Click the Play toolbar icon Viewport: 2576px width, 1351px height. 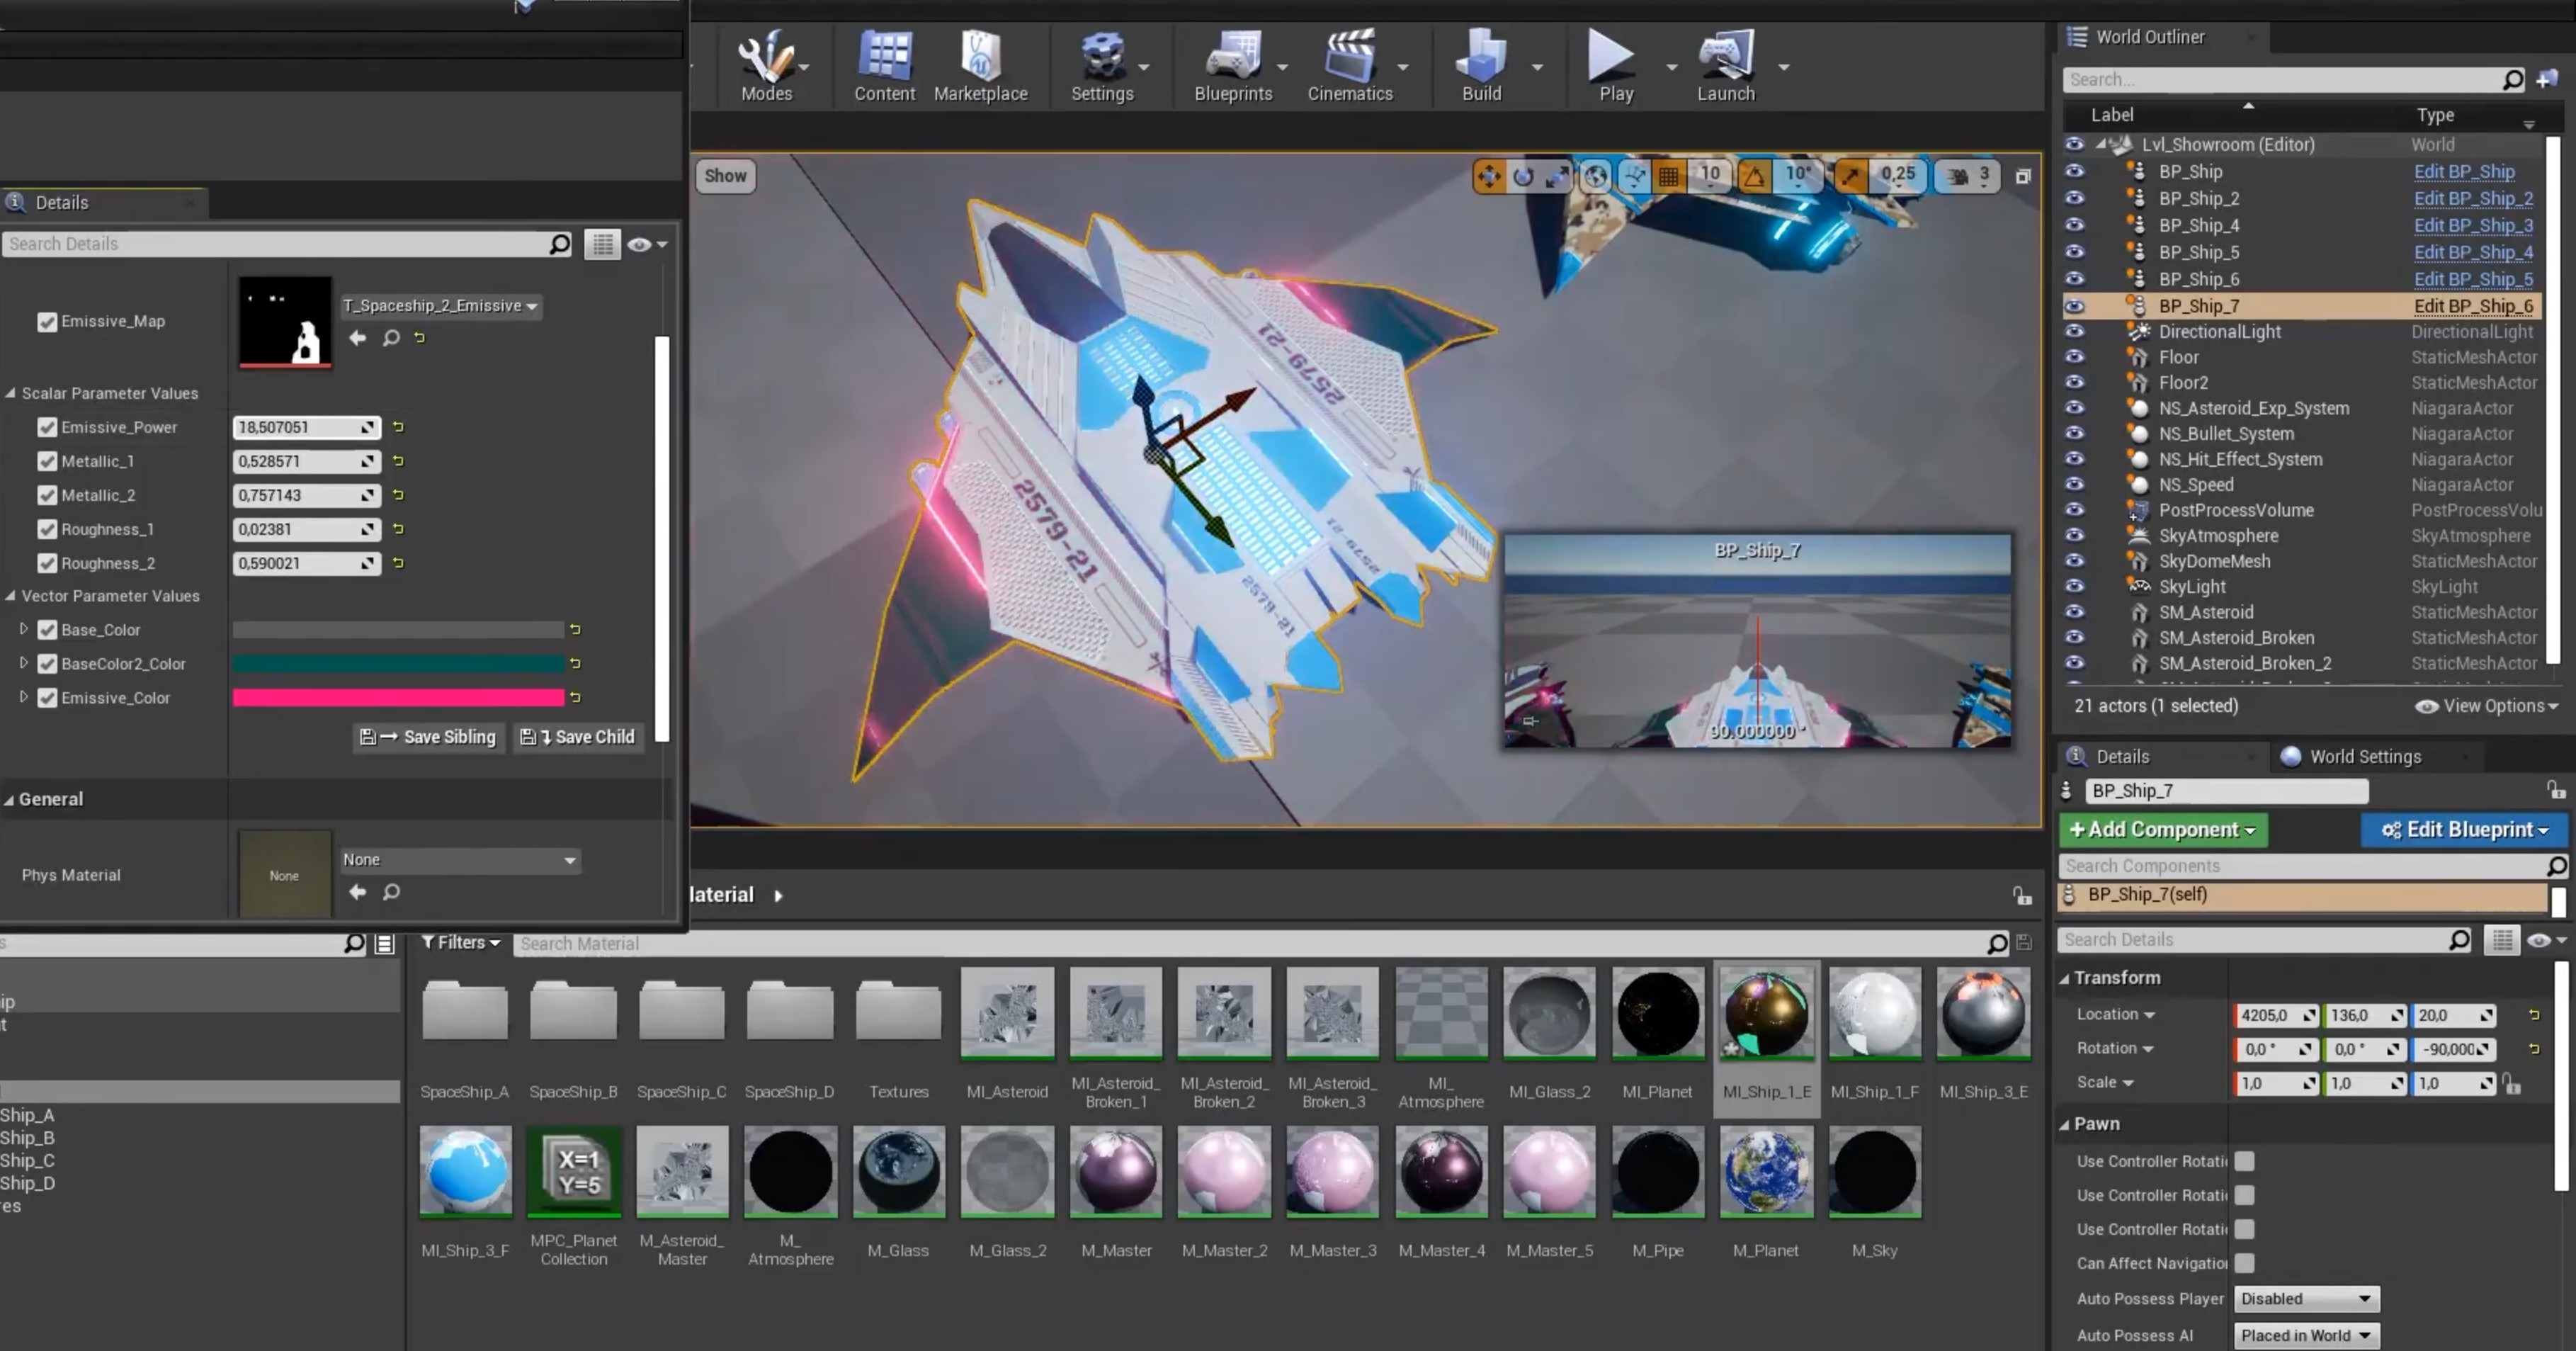point(1615,66)
